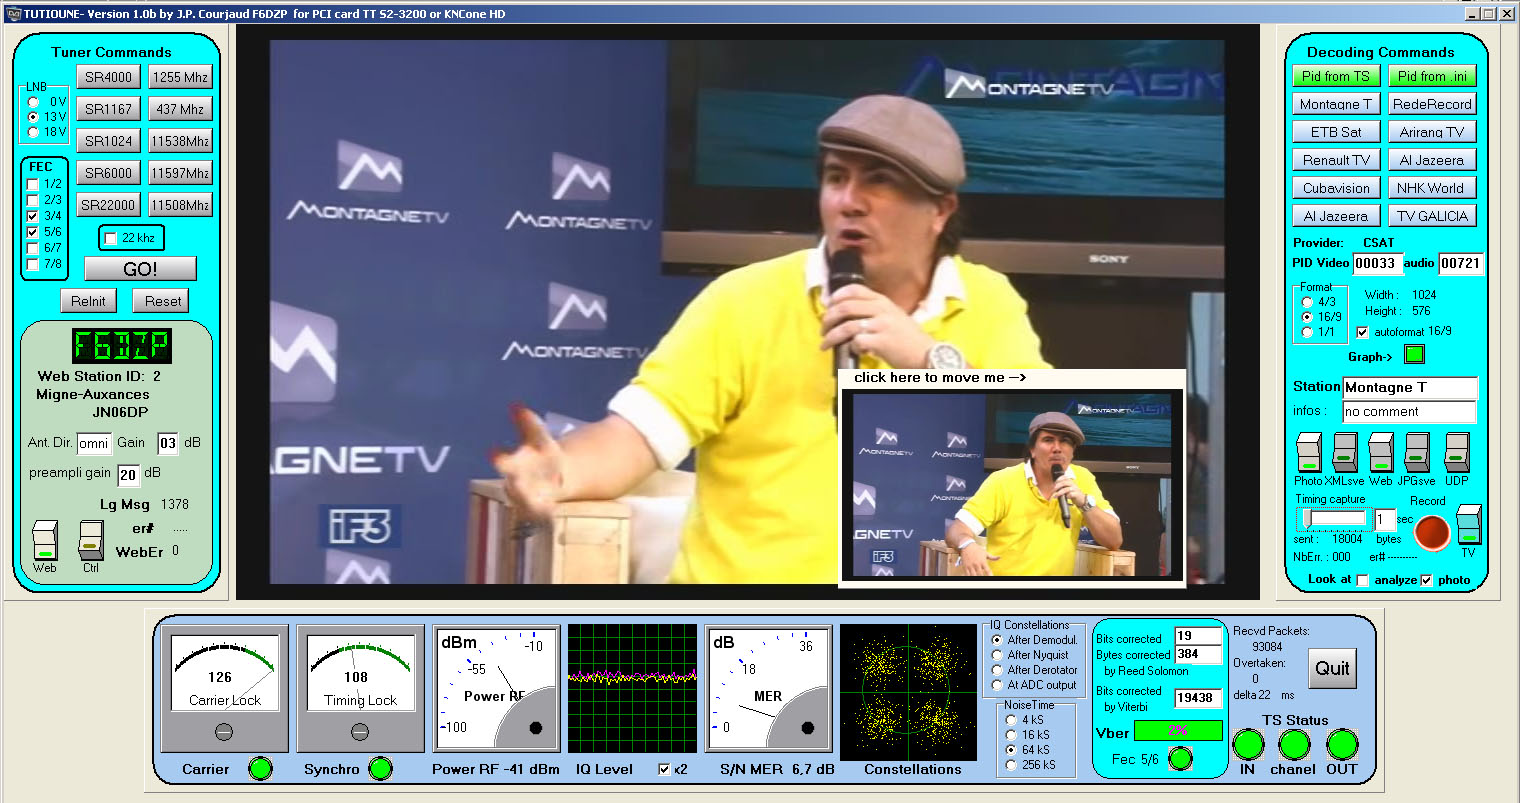
Task: Click the Timing capture slider
Action: click(x=1332, y=518)
